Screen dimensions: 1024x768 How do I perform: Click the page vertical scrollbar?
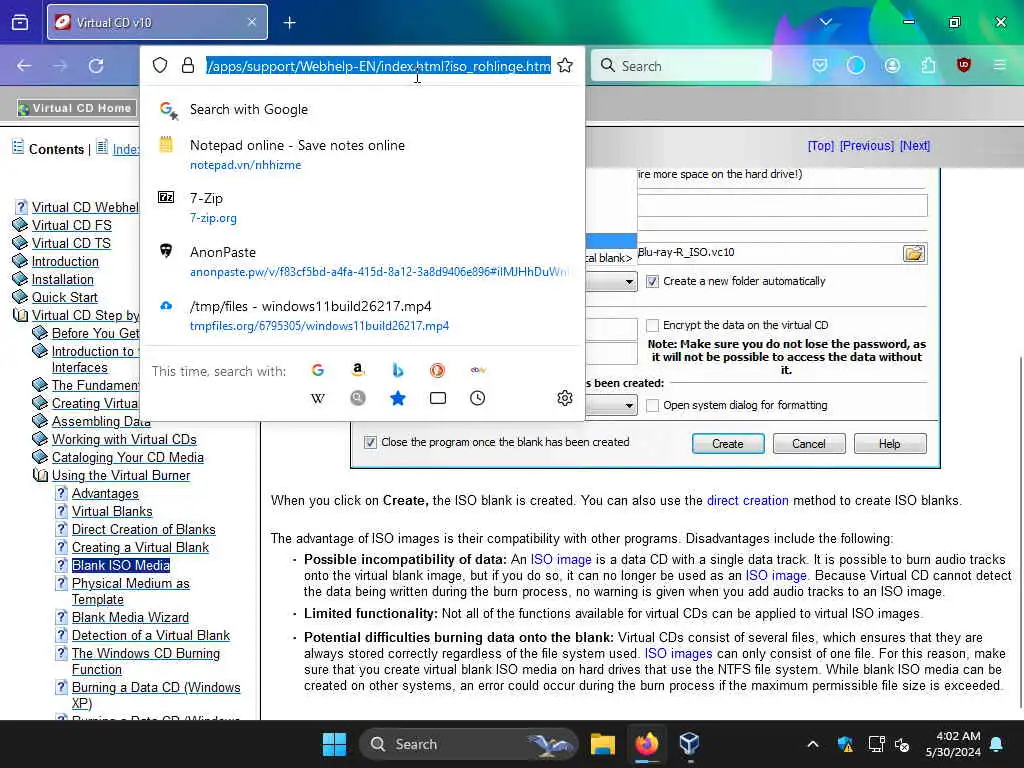1019,532
